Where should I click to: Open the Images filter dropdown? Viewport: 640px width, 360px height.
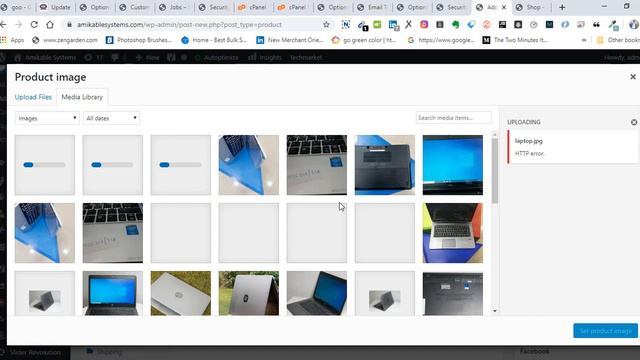(47, 118)
